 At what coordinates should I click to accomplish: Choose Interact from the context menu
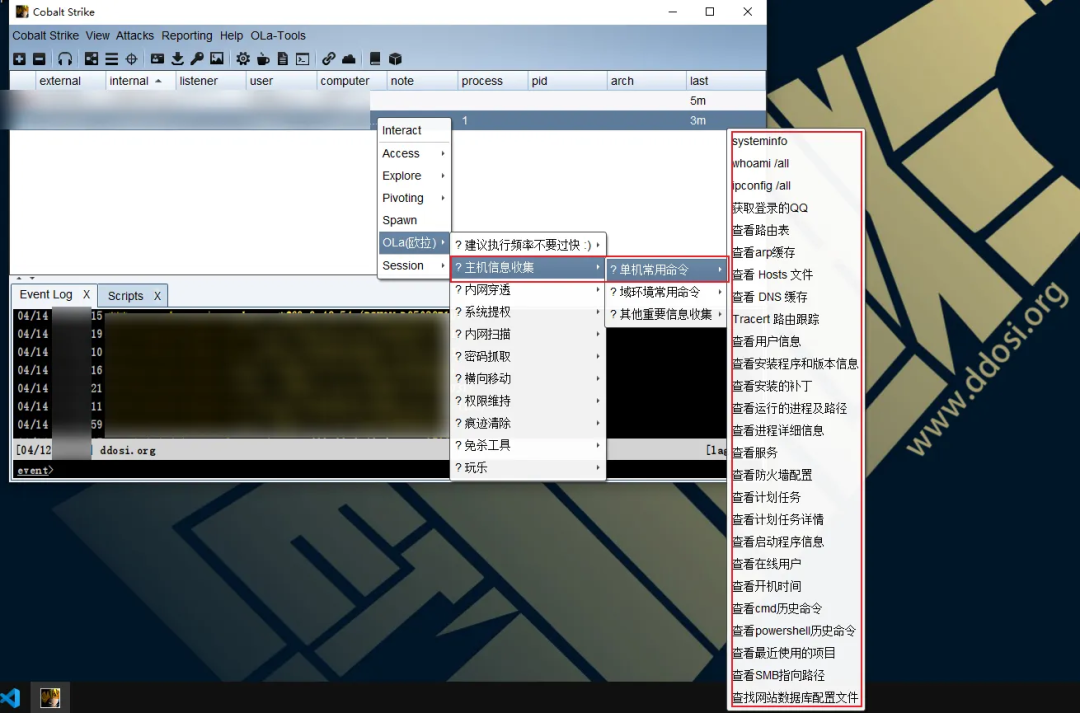coord(414,130)
